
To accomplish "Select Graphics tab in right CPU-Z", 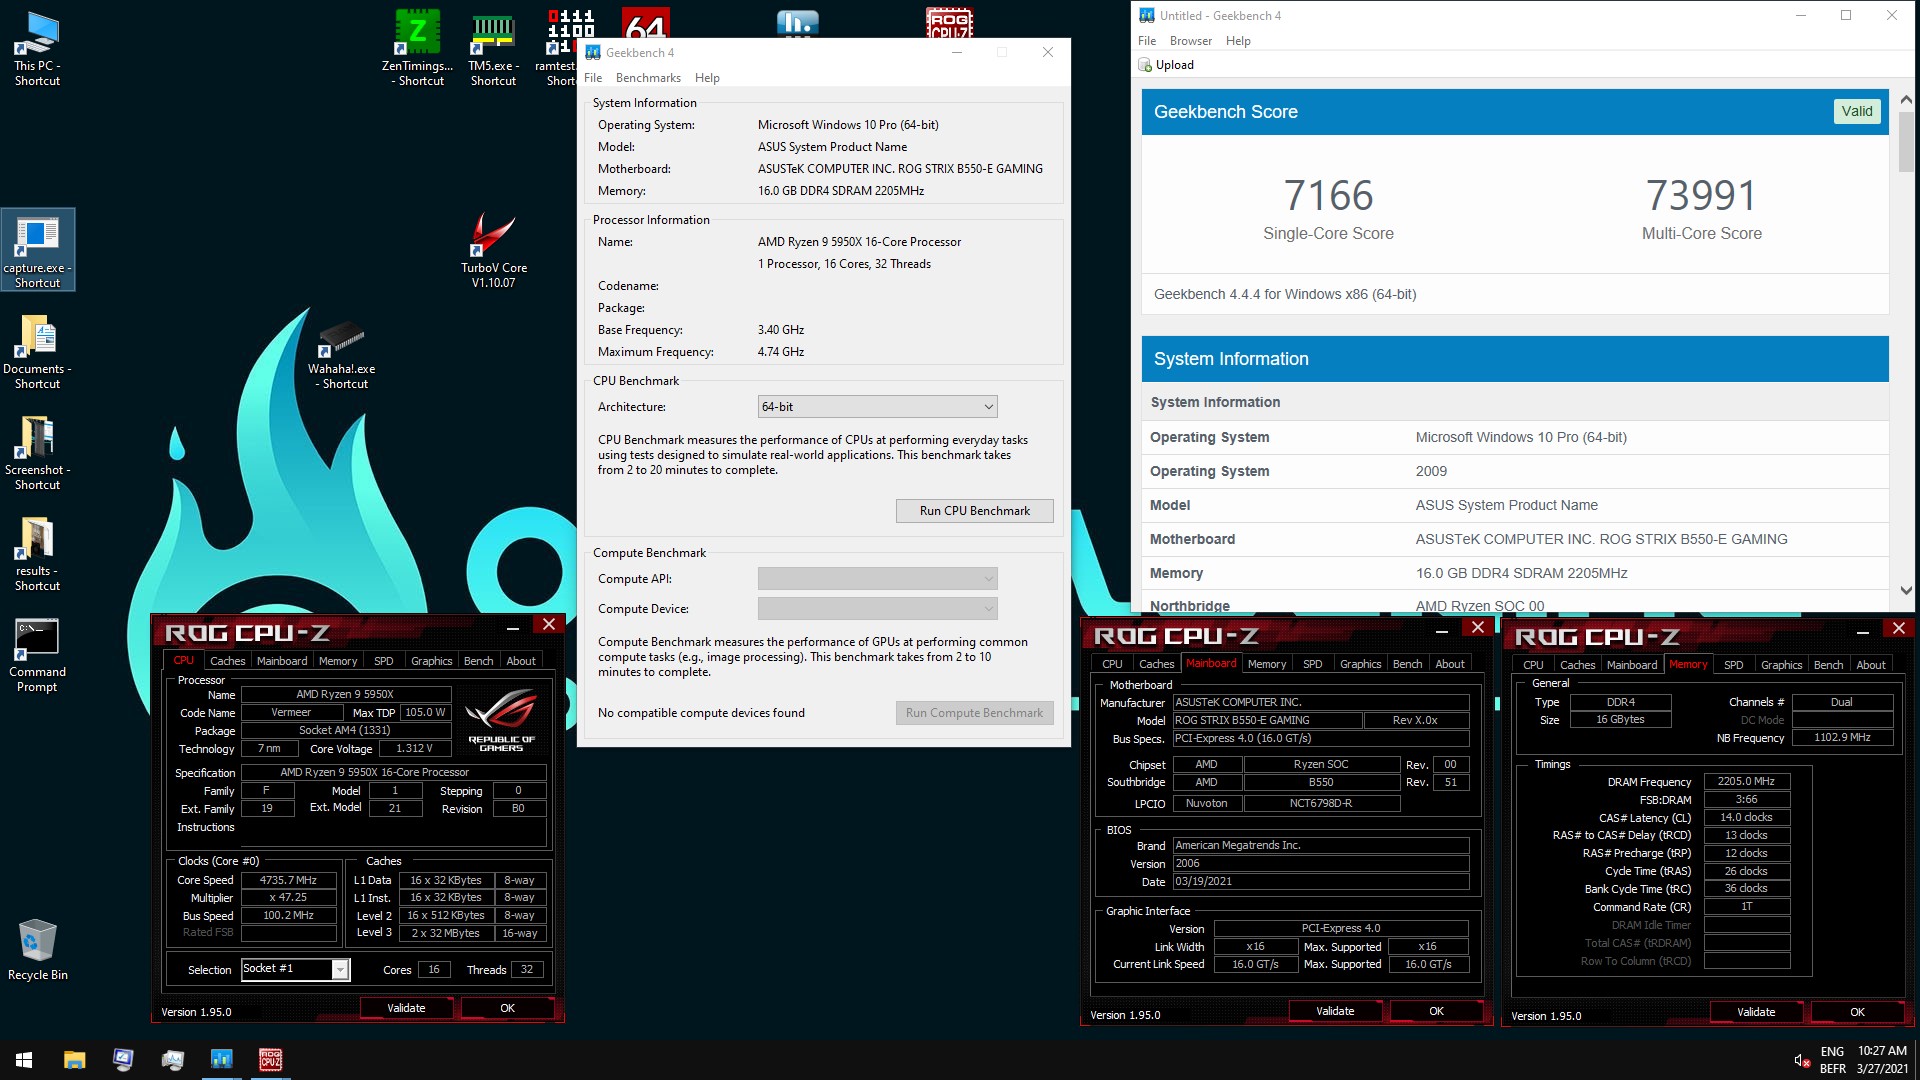I will (1781, 665).
